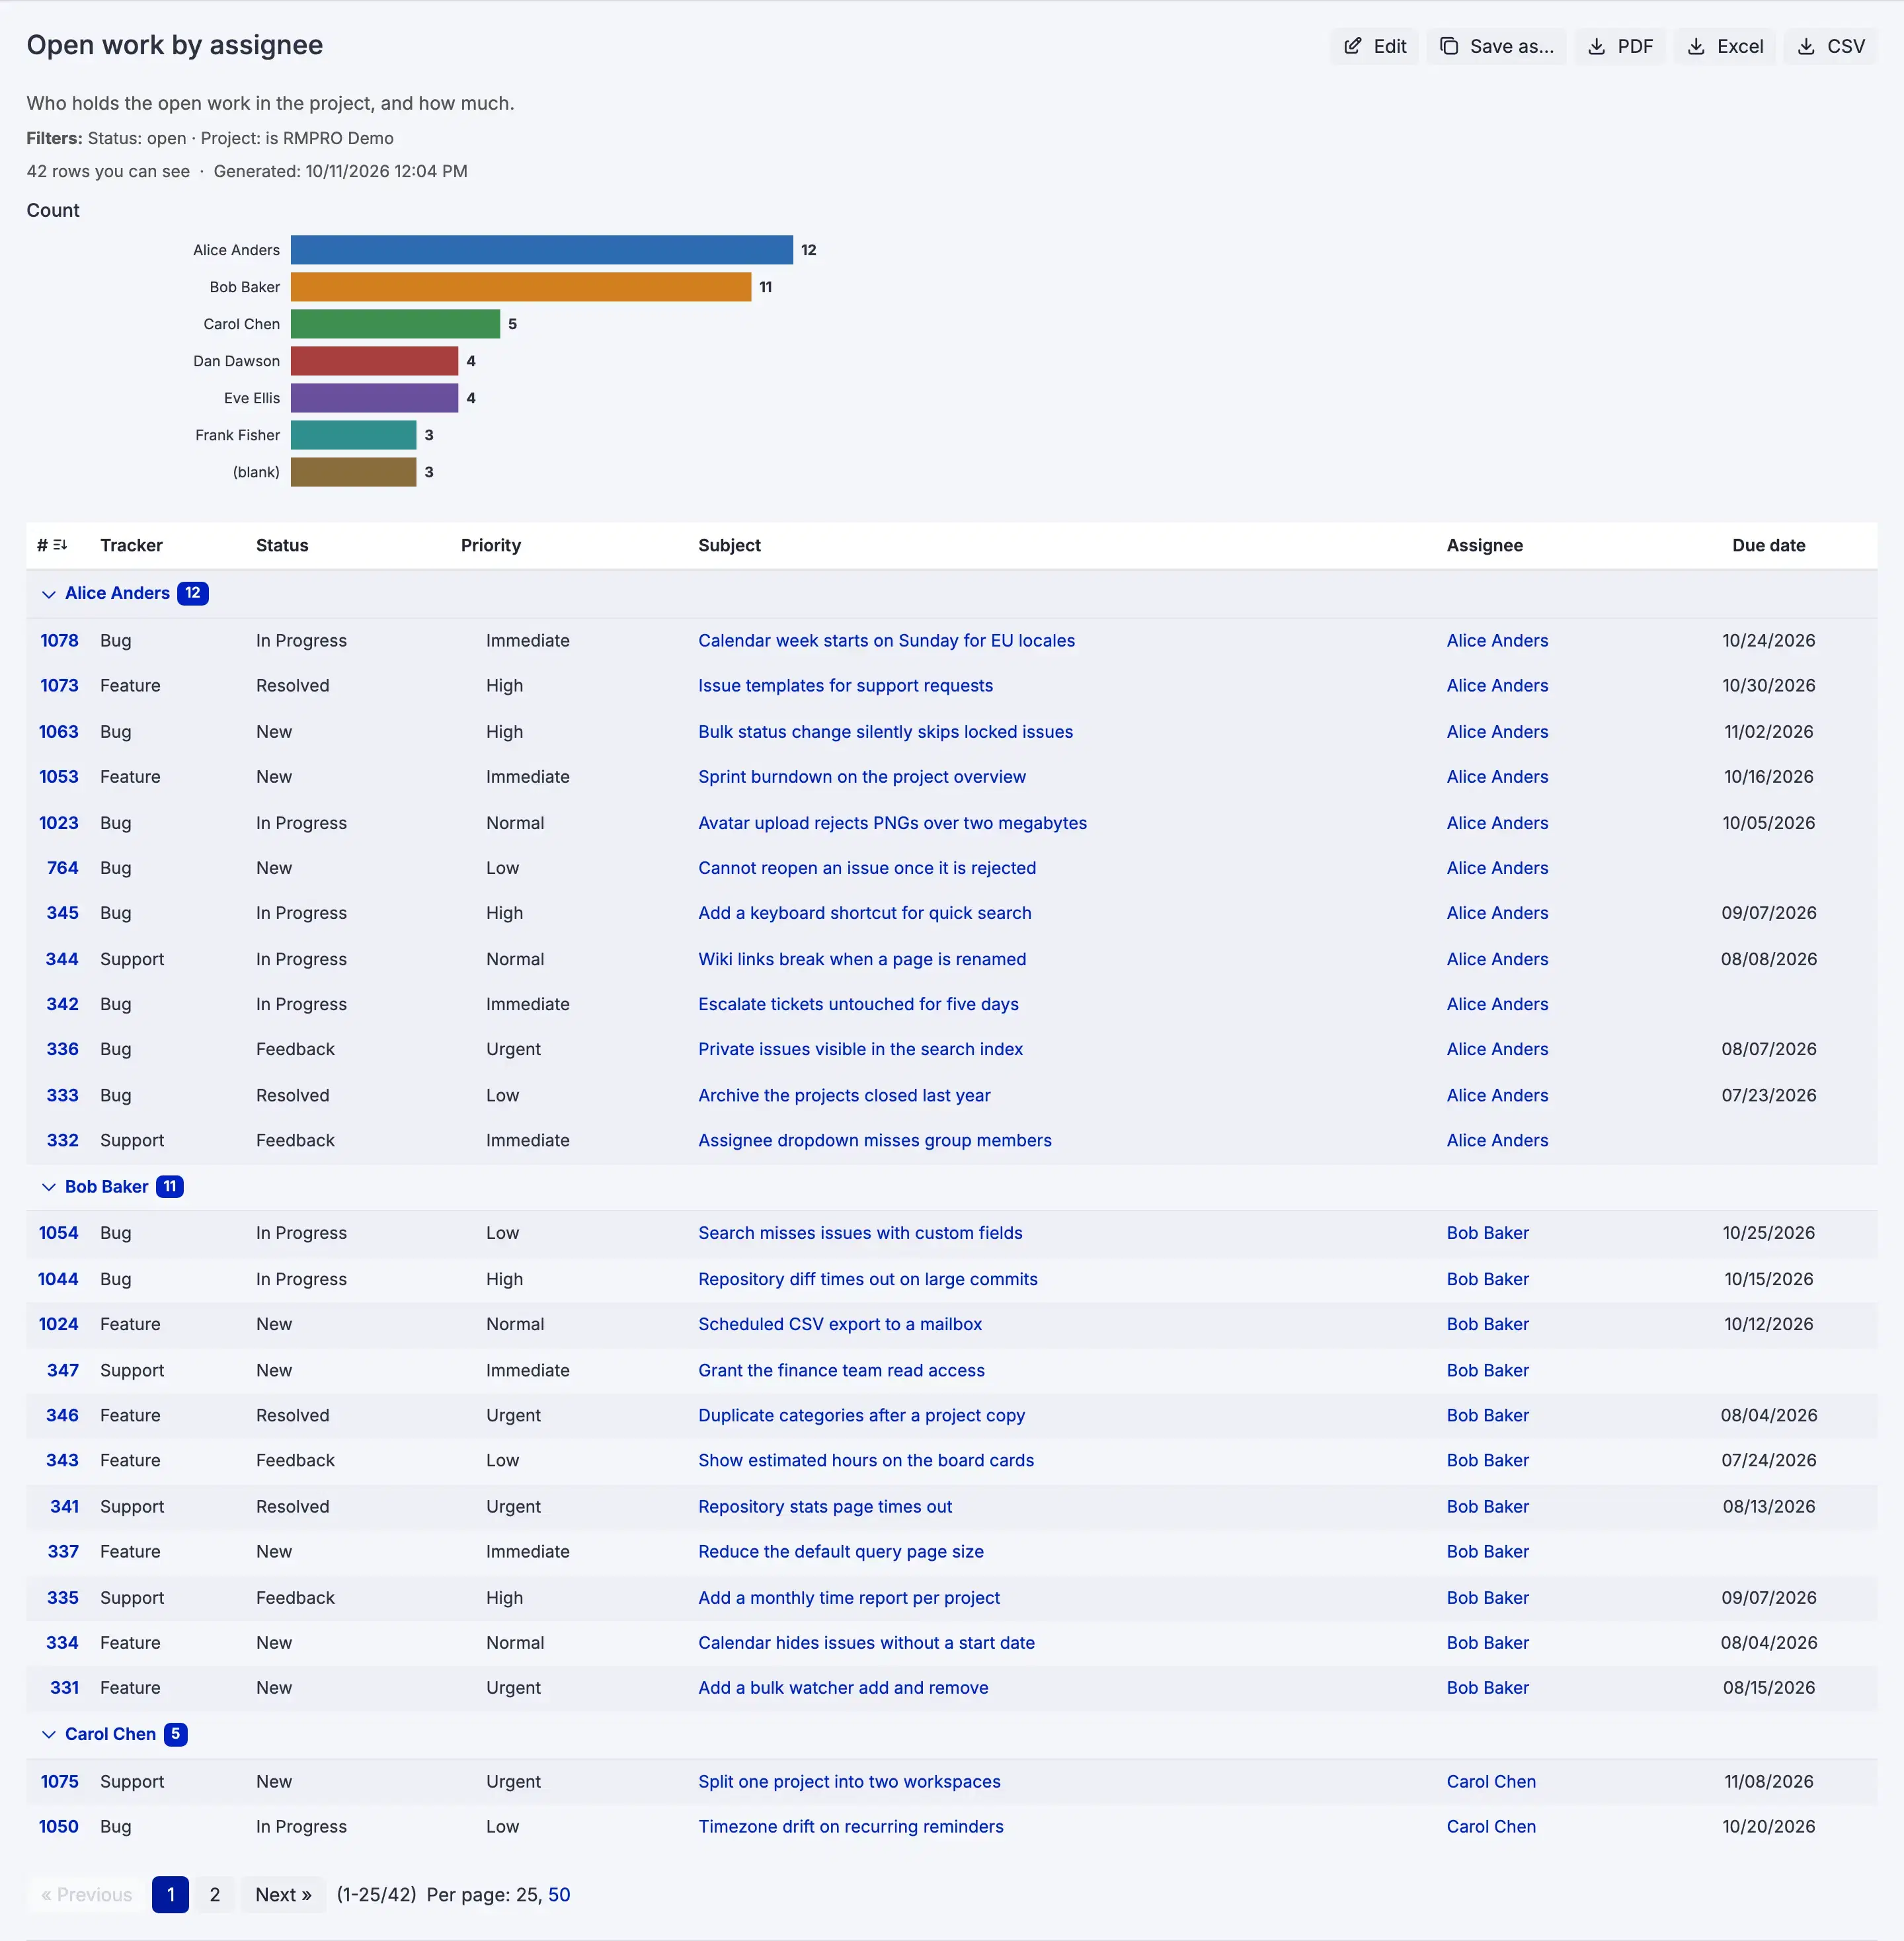Open issue 346
The width and height of the screenshot is (1904, 1941).
click(62, 1415)
